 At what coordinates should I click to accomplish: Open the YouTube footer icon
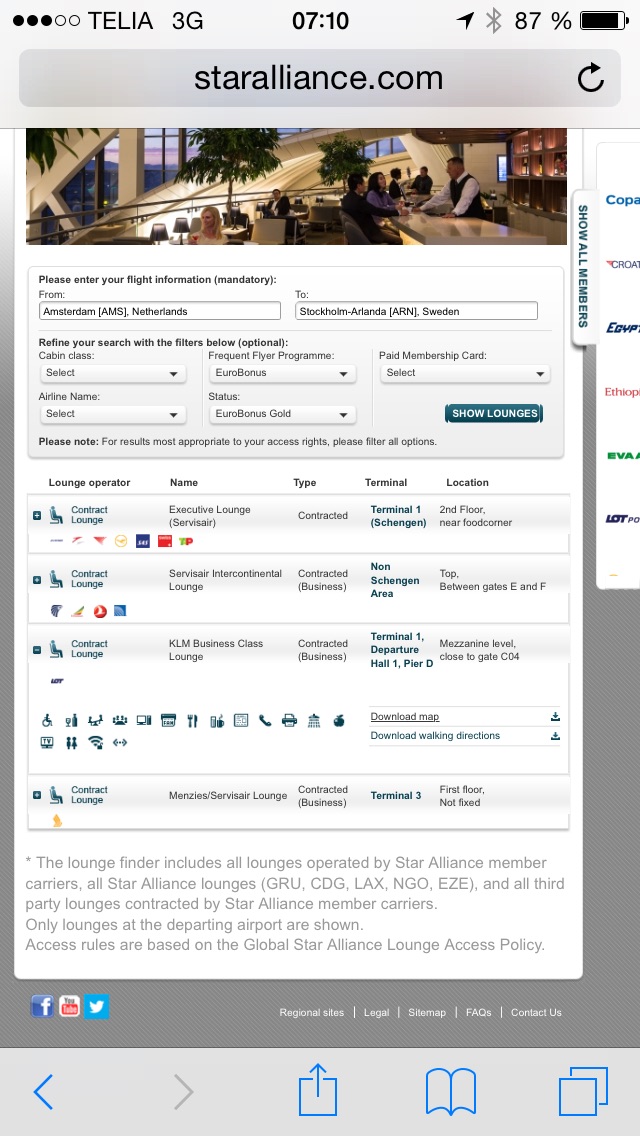pyautogui.click(x=69, y=1006)
